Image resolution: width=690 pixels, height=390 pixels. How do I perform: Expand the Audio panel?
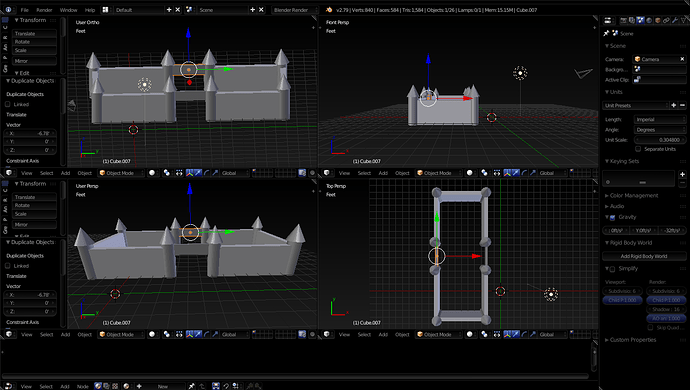point(616,206)
